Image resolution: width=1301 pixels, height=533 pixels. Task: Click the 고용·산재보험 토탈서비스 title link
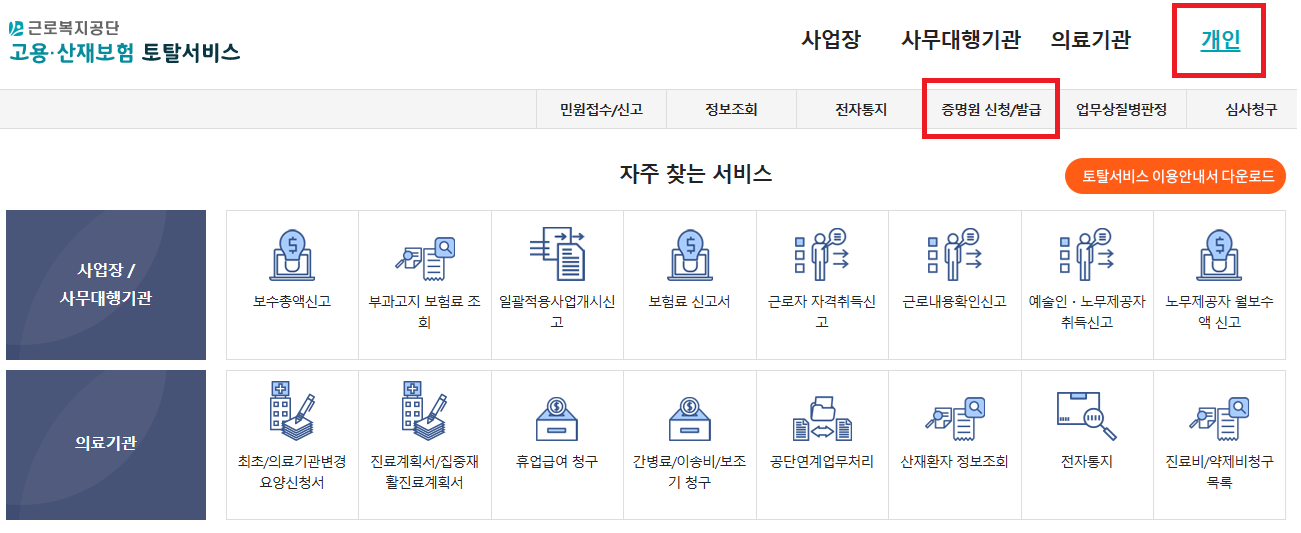click(x=125, y=52)
